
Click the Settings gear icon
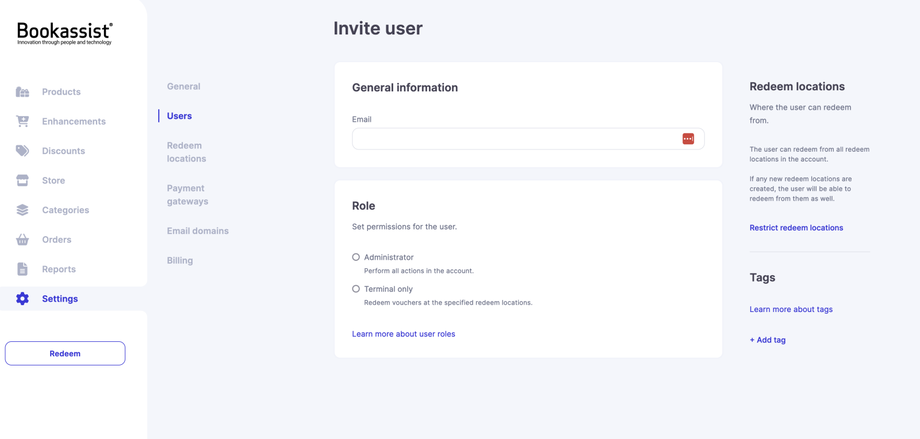click(x=22, y=299)
